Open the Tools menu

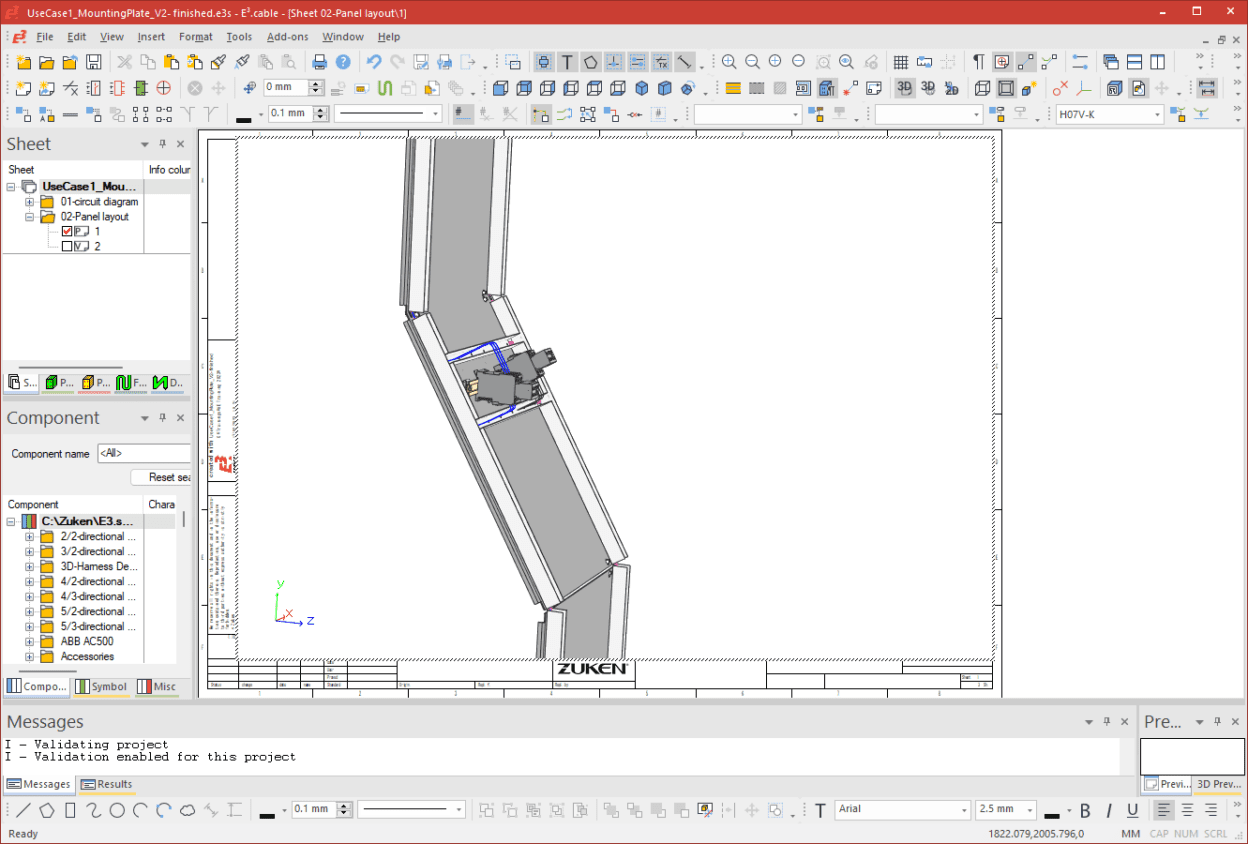click(239, 37)
